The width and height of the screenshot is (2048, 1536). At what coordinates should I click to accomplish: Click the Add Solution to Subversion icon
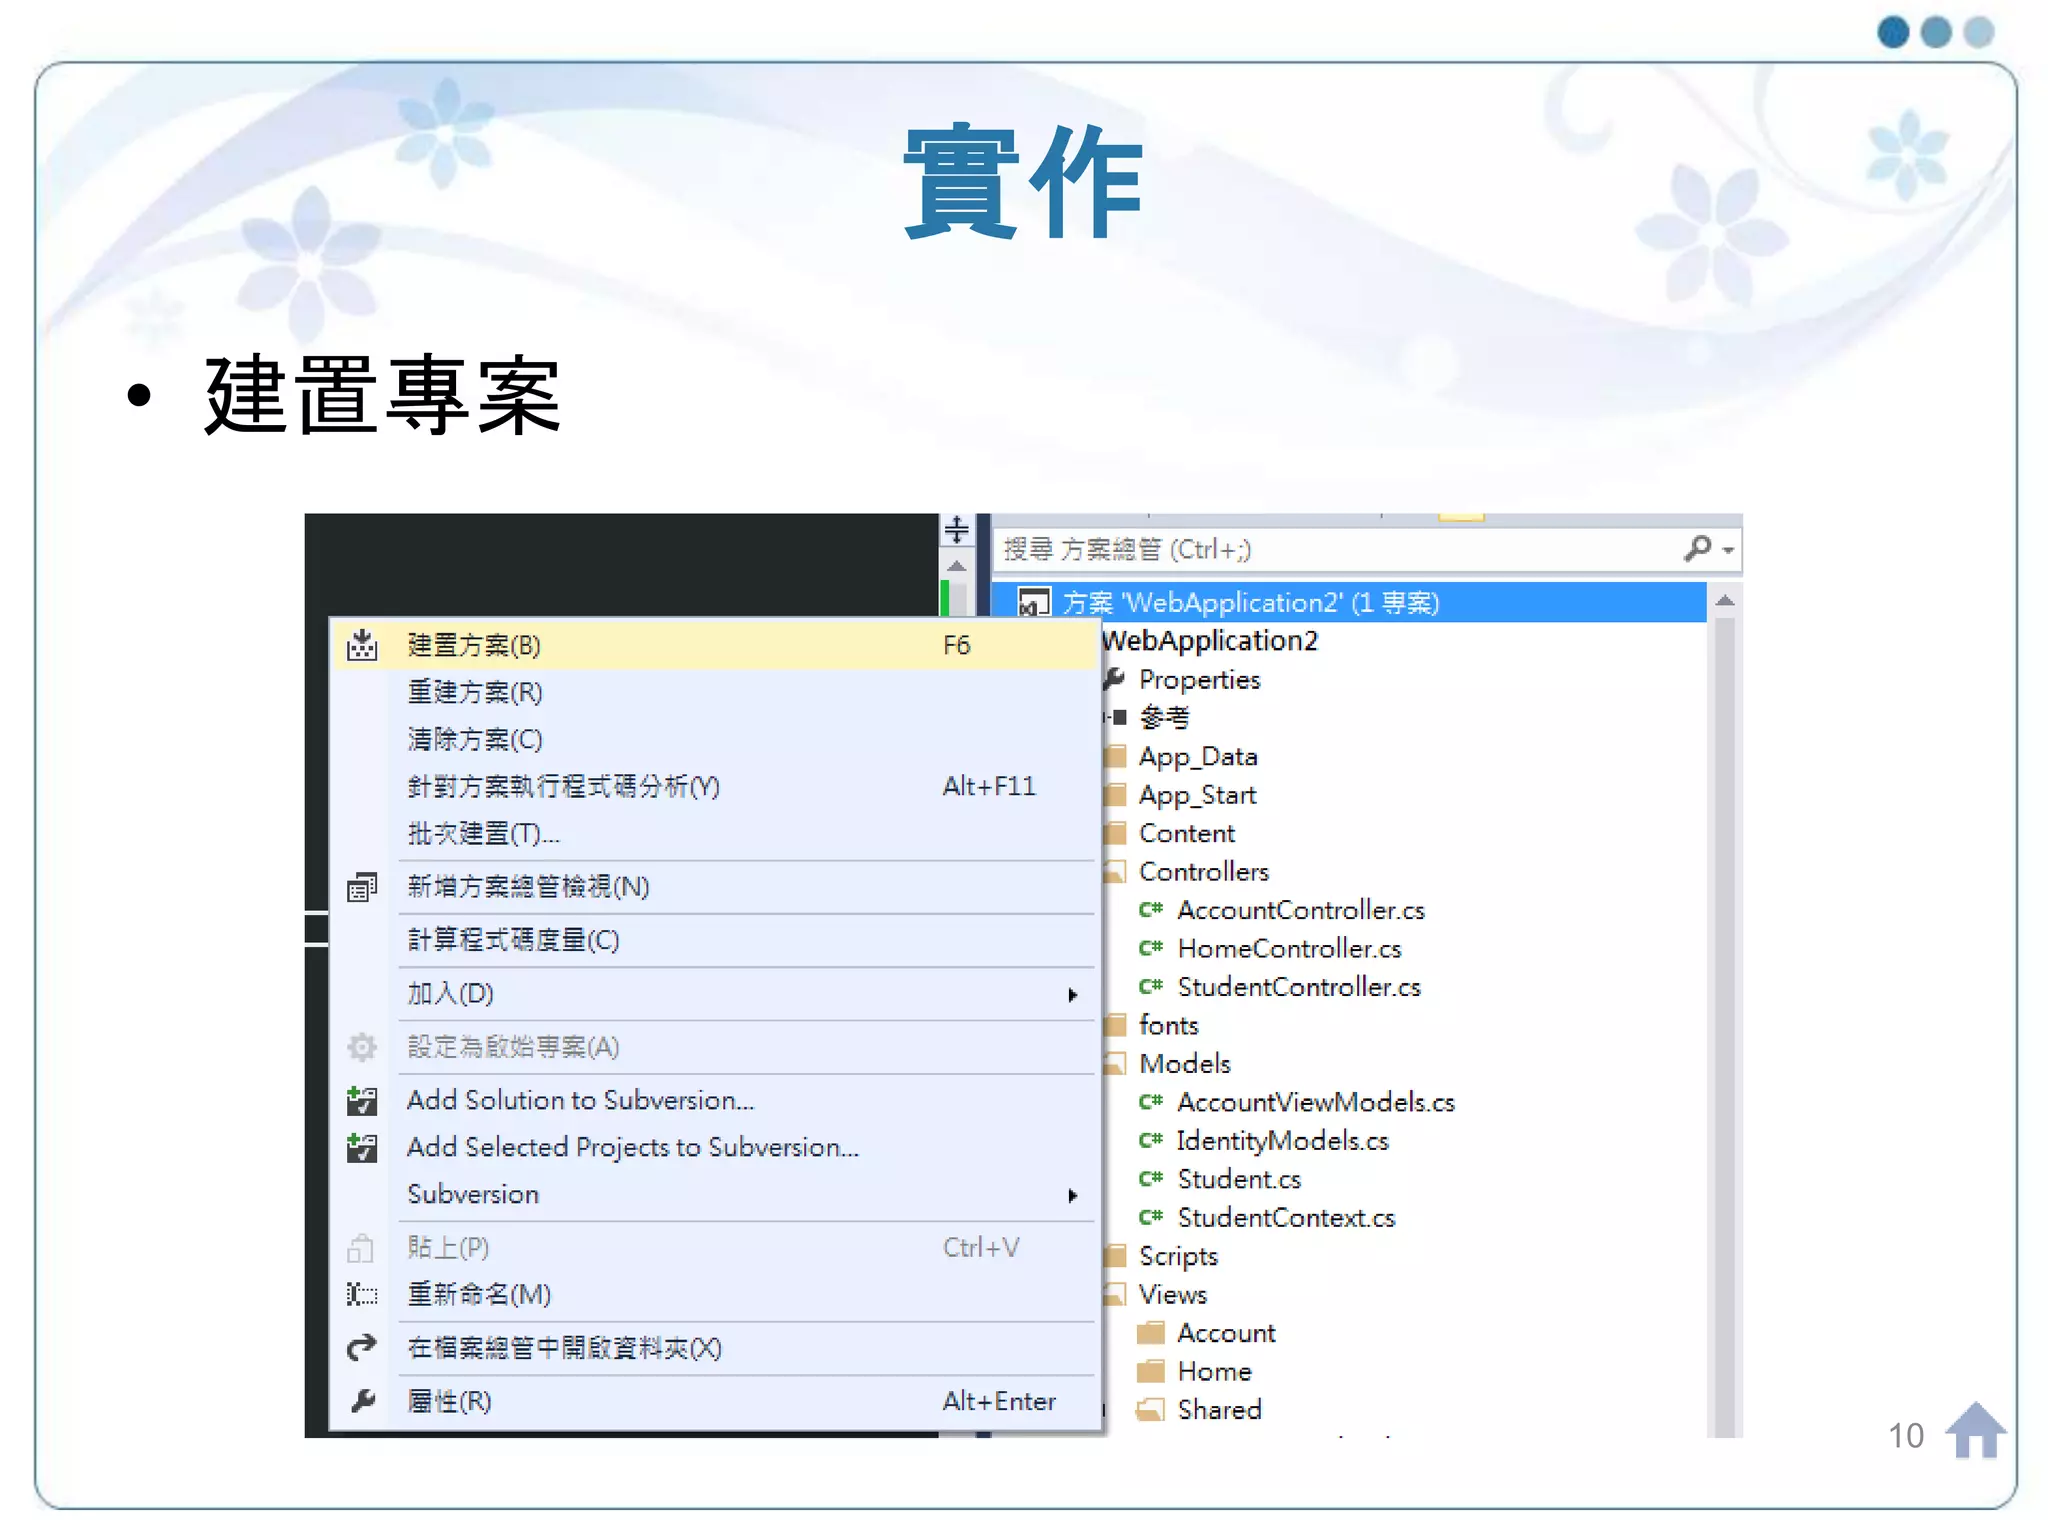(x=362, y=1100)
